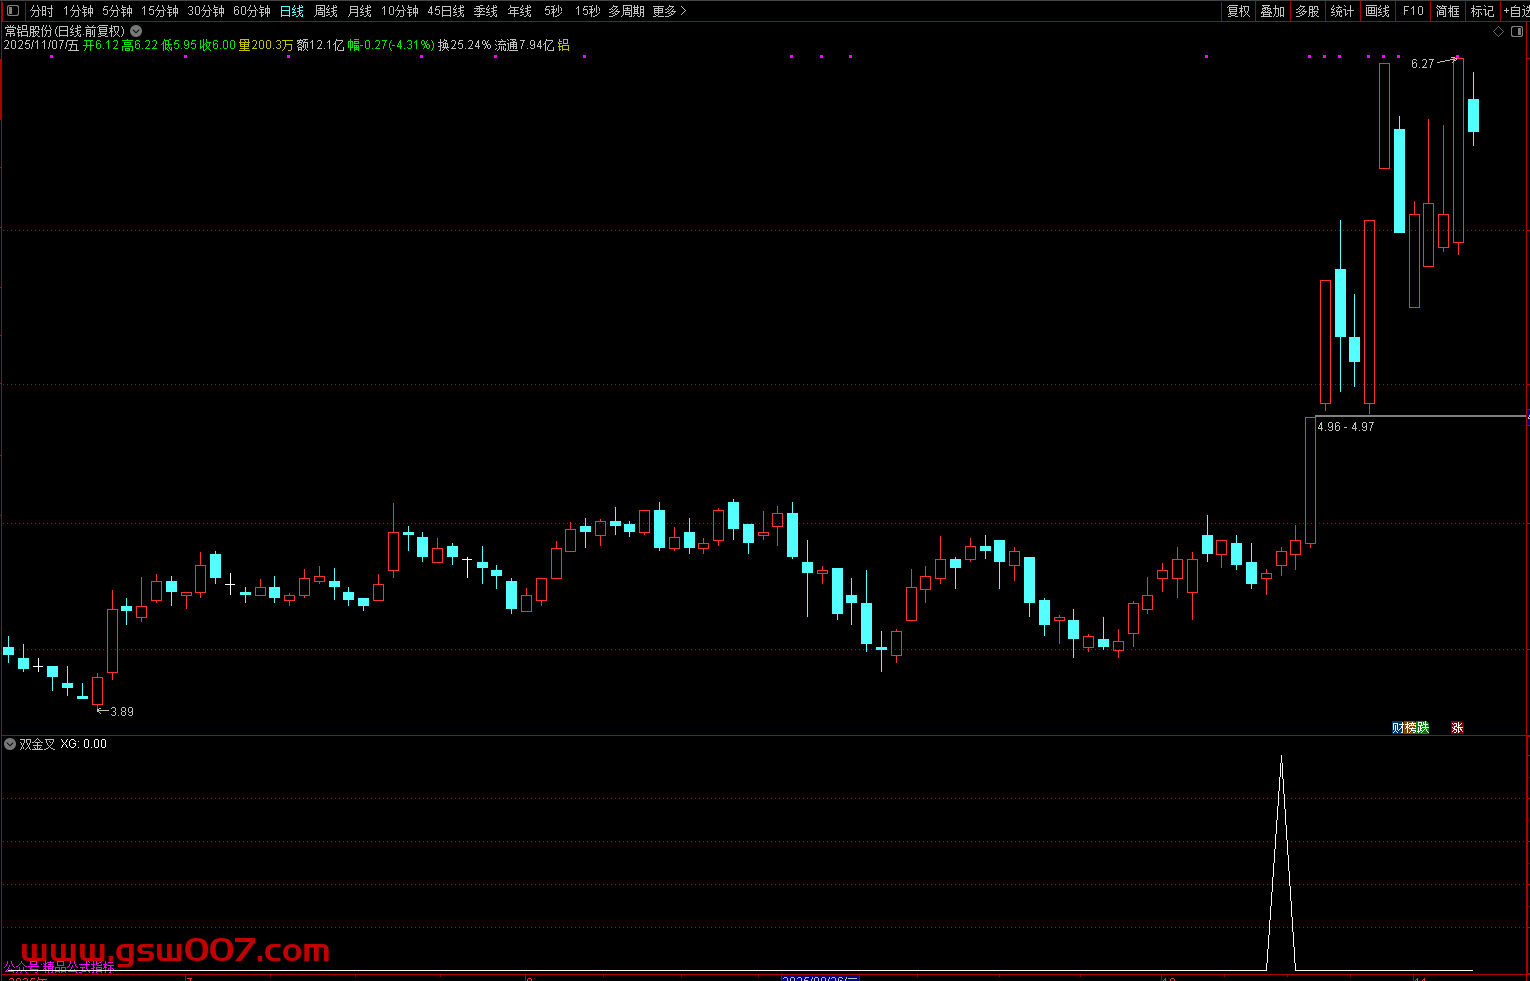Click the 画线 drawing tools button
The width and height of the screenshot is (1530, 981).
(1378, 11)
